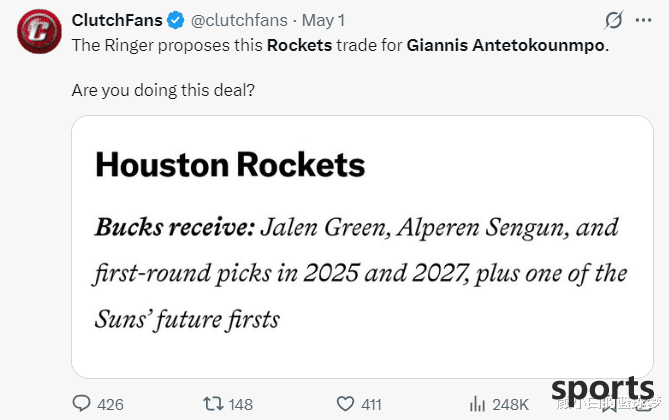Viewport: 669px width, 420px height.
Task: Open the three-dot more options menu
Action: click(643, 20)
